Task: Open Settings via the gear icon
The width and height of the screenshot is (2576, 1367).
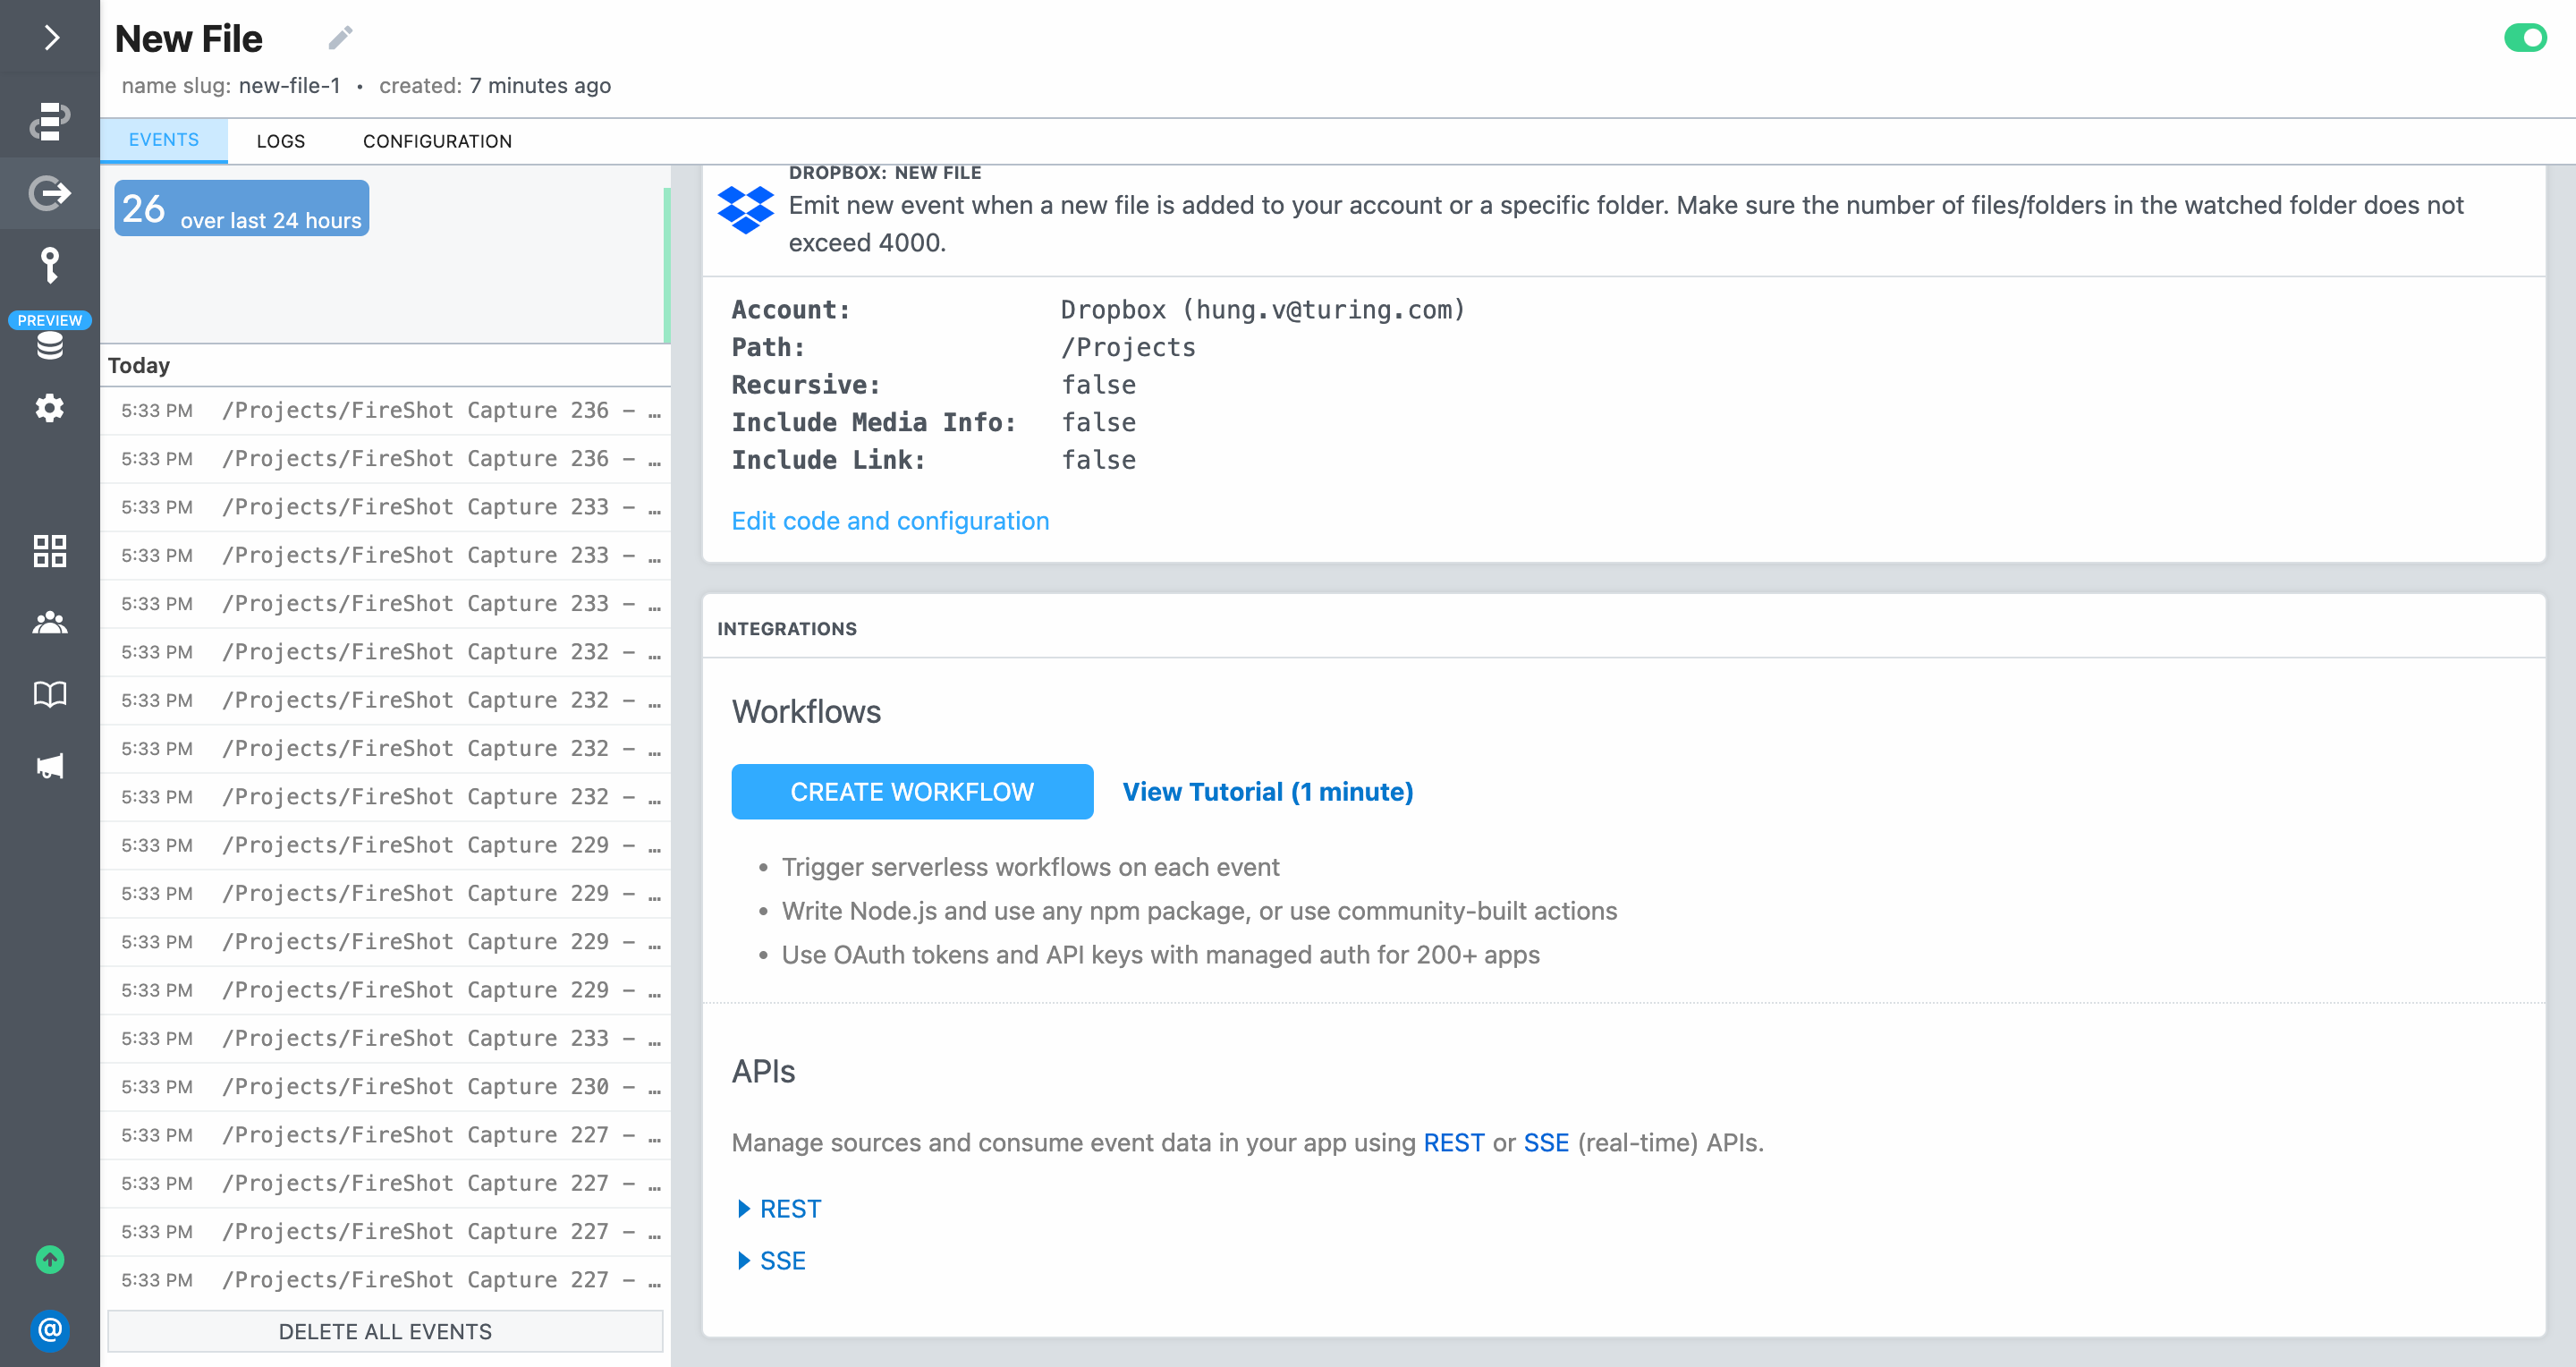Action: 49,408
